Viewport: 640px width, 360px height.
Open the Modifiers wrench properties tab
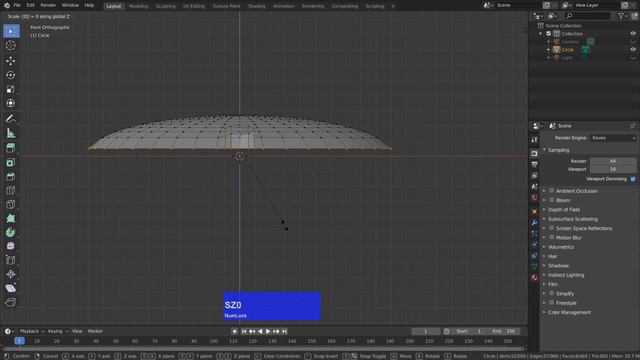tap(534, 222)
